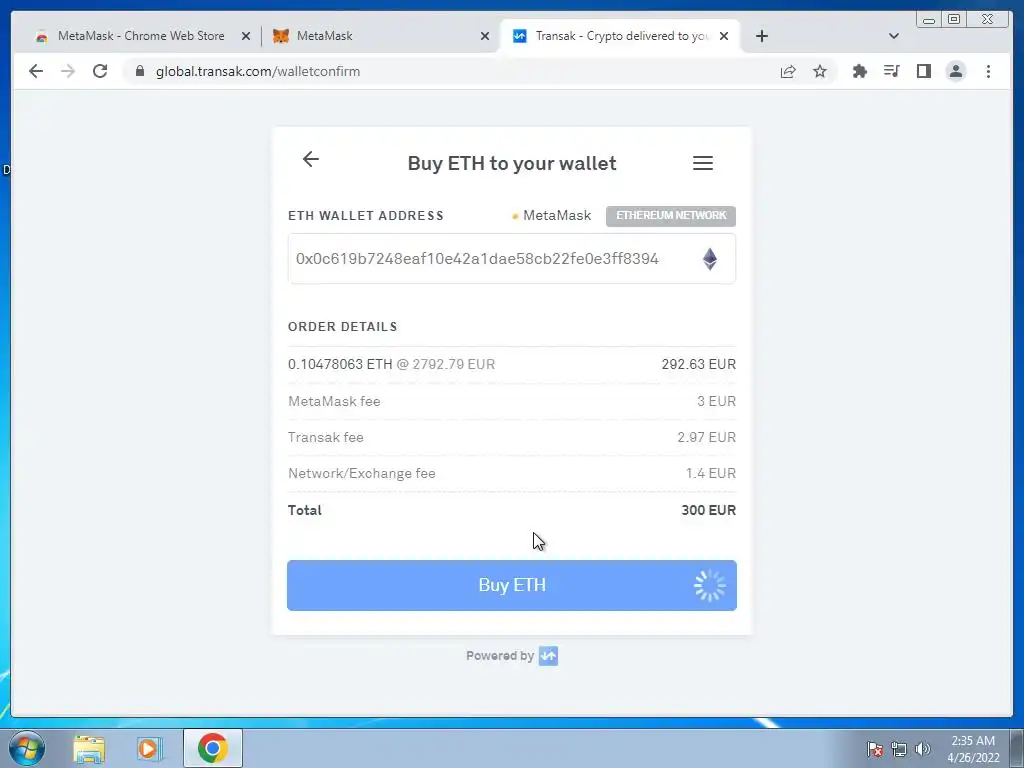Click the ETH wallet address field
Screen dimensions: 1024x768
pyautogui.click(x=512, y=259)
